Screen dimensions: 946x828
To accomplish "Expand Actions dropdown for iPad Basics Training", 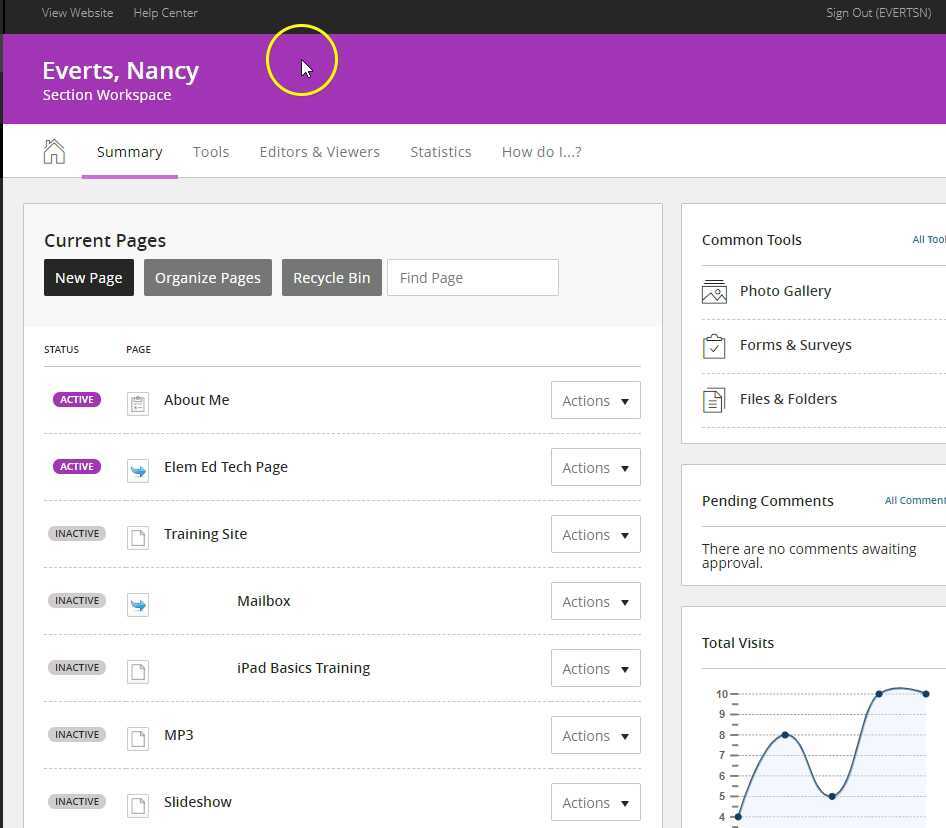I will tap(595, 669).
